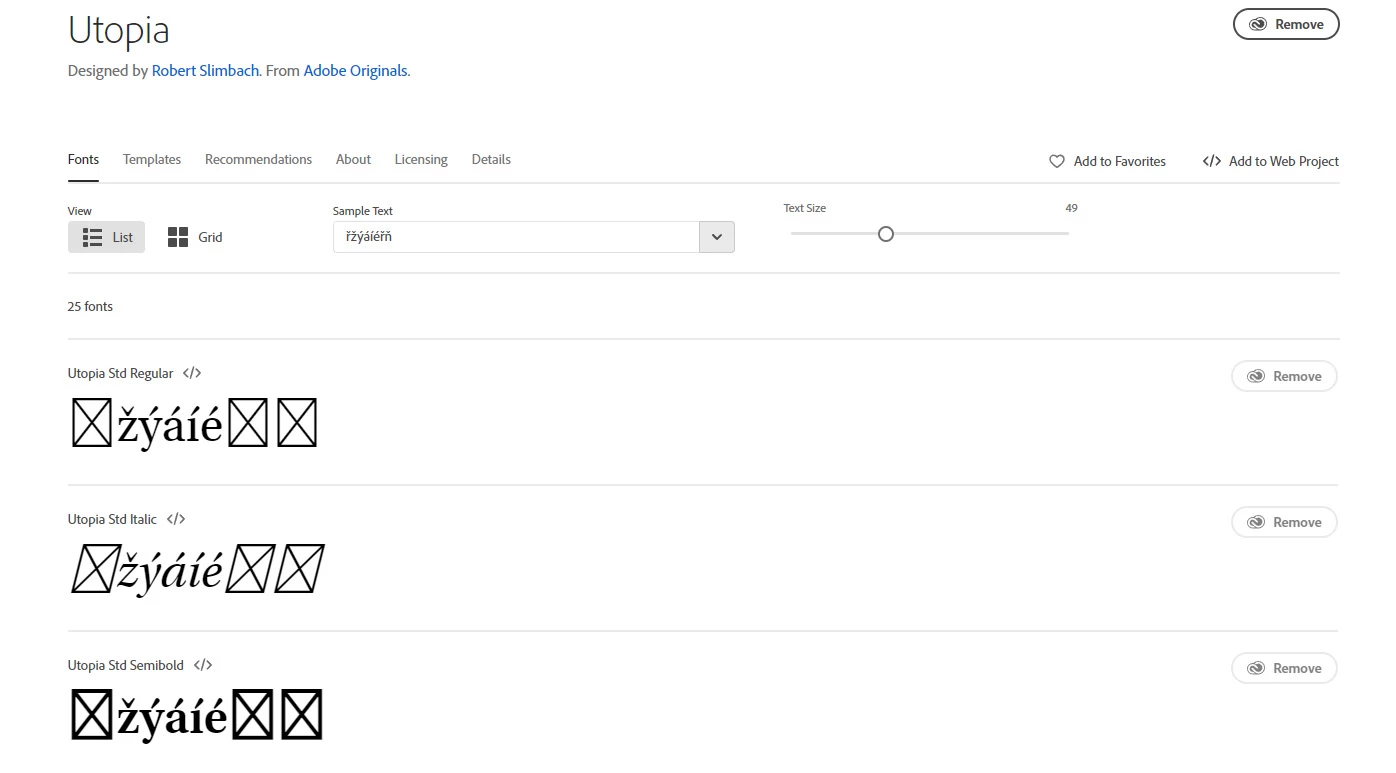Click the Utopia Std Semibold sample preview

click(x=197, y=716)
